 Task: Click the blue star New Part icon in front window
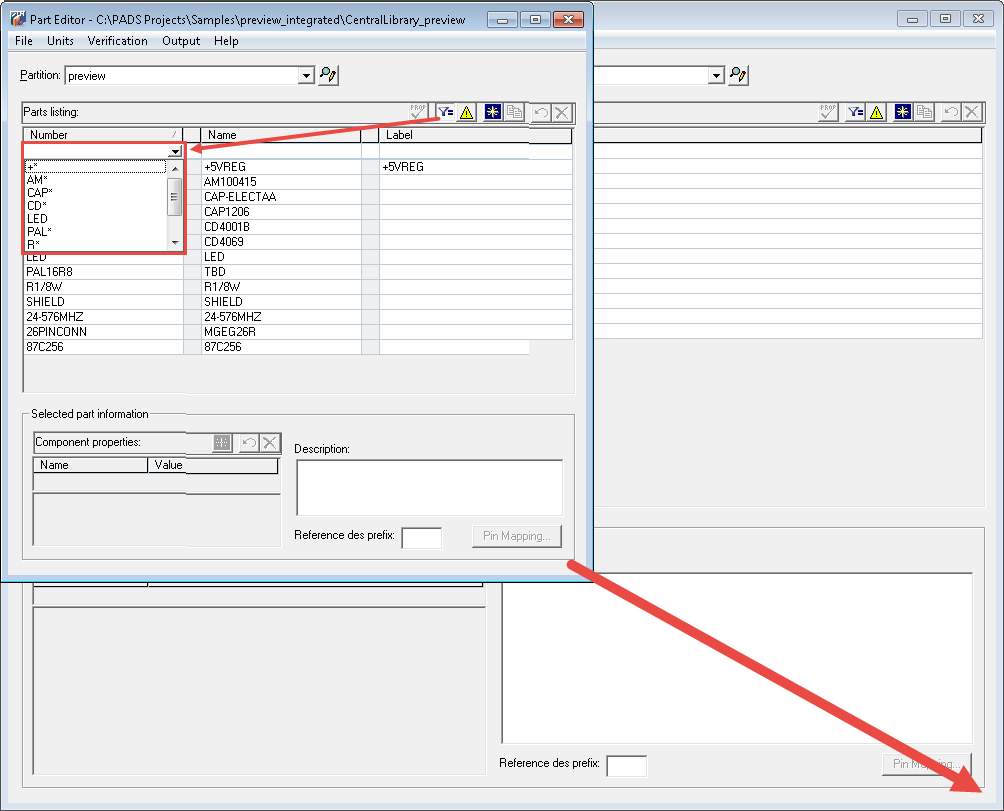[x=493, y=113]
